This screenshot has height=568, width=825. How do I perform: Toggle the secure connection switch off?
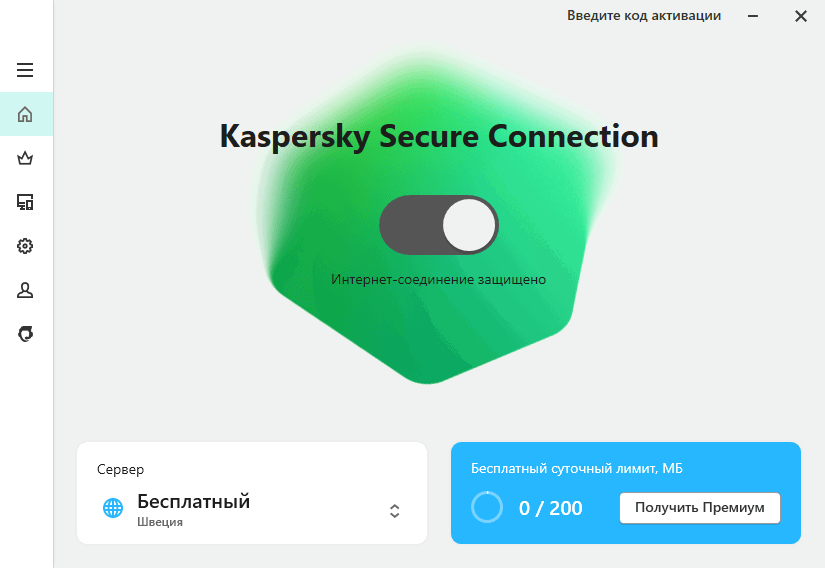pos(439,225)
